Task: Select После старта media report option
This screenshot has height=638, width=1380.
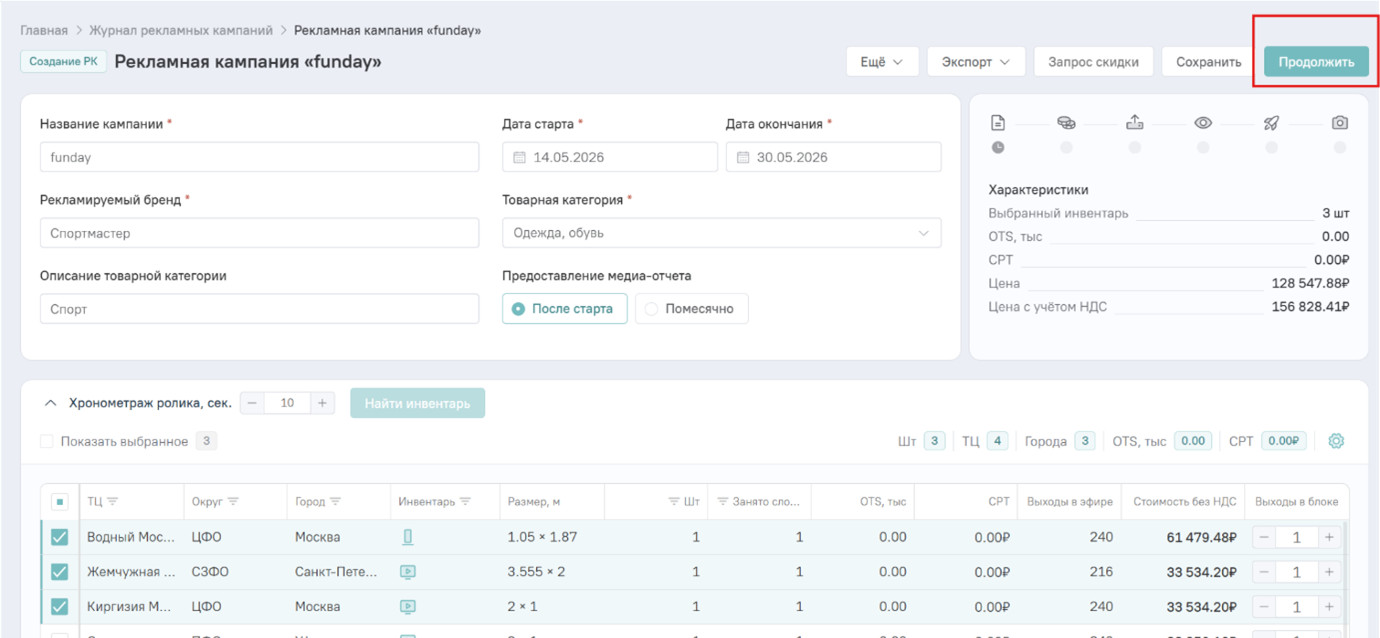Action: point(564,309)
